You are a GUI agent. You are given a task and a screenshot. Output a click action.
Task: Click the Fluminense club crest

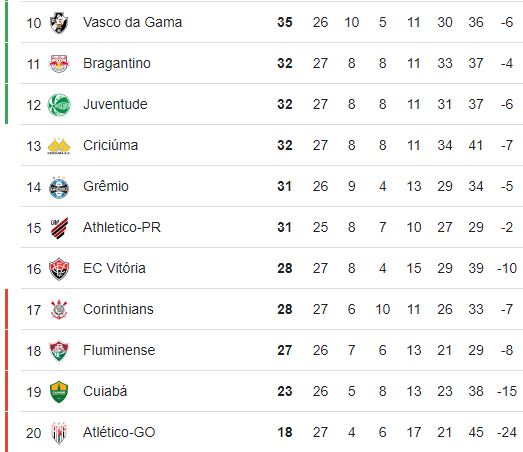coord(59,351)
